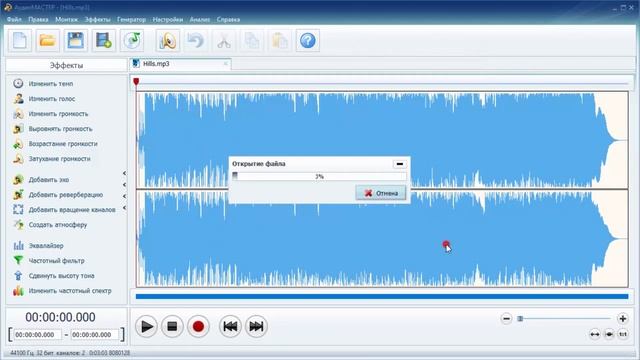Click the Отмена button in dialog

(x=381, y=193)
